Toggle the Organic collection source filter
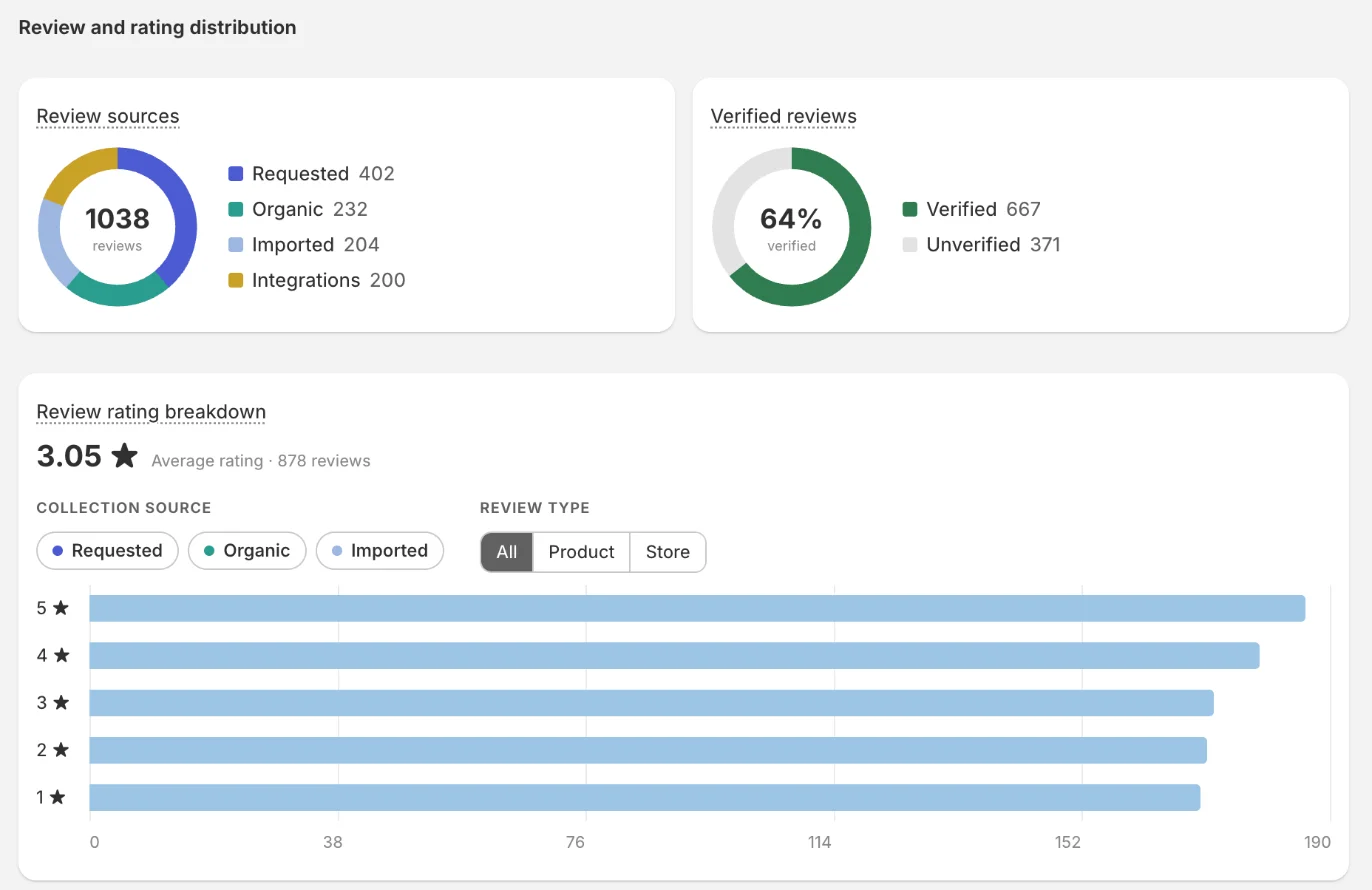 coord(247,551)
